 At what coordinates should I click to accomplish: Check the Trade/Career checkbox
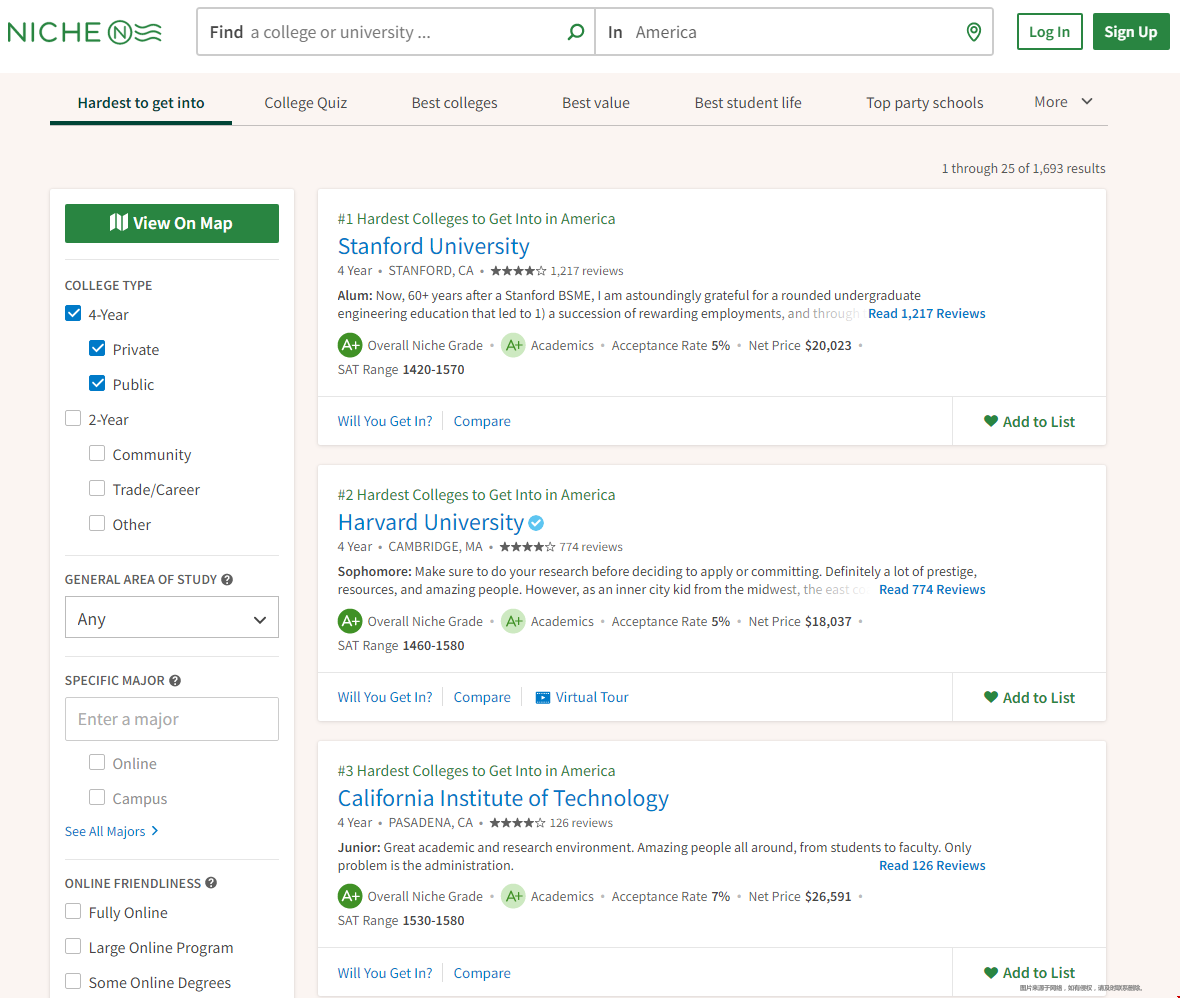97,488
